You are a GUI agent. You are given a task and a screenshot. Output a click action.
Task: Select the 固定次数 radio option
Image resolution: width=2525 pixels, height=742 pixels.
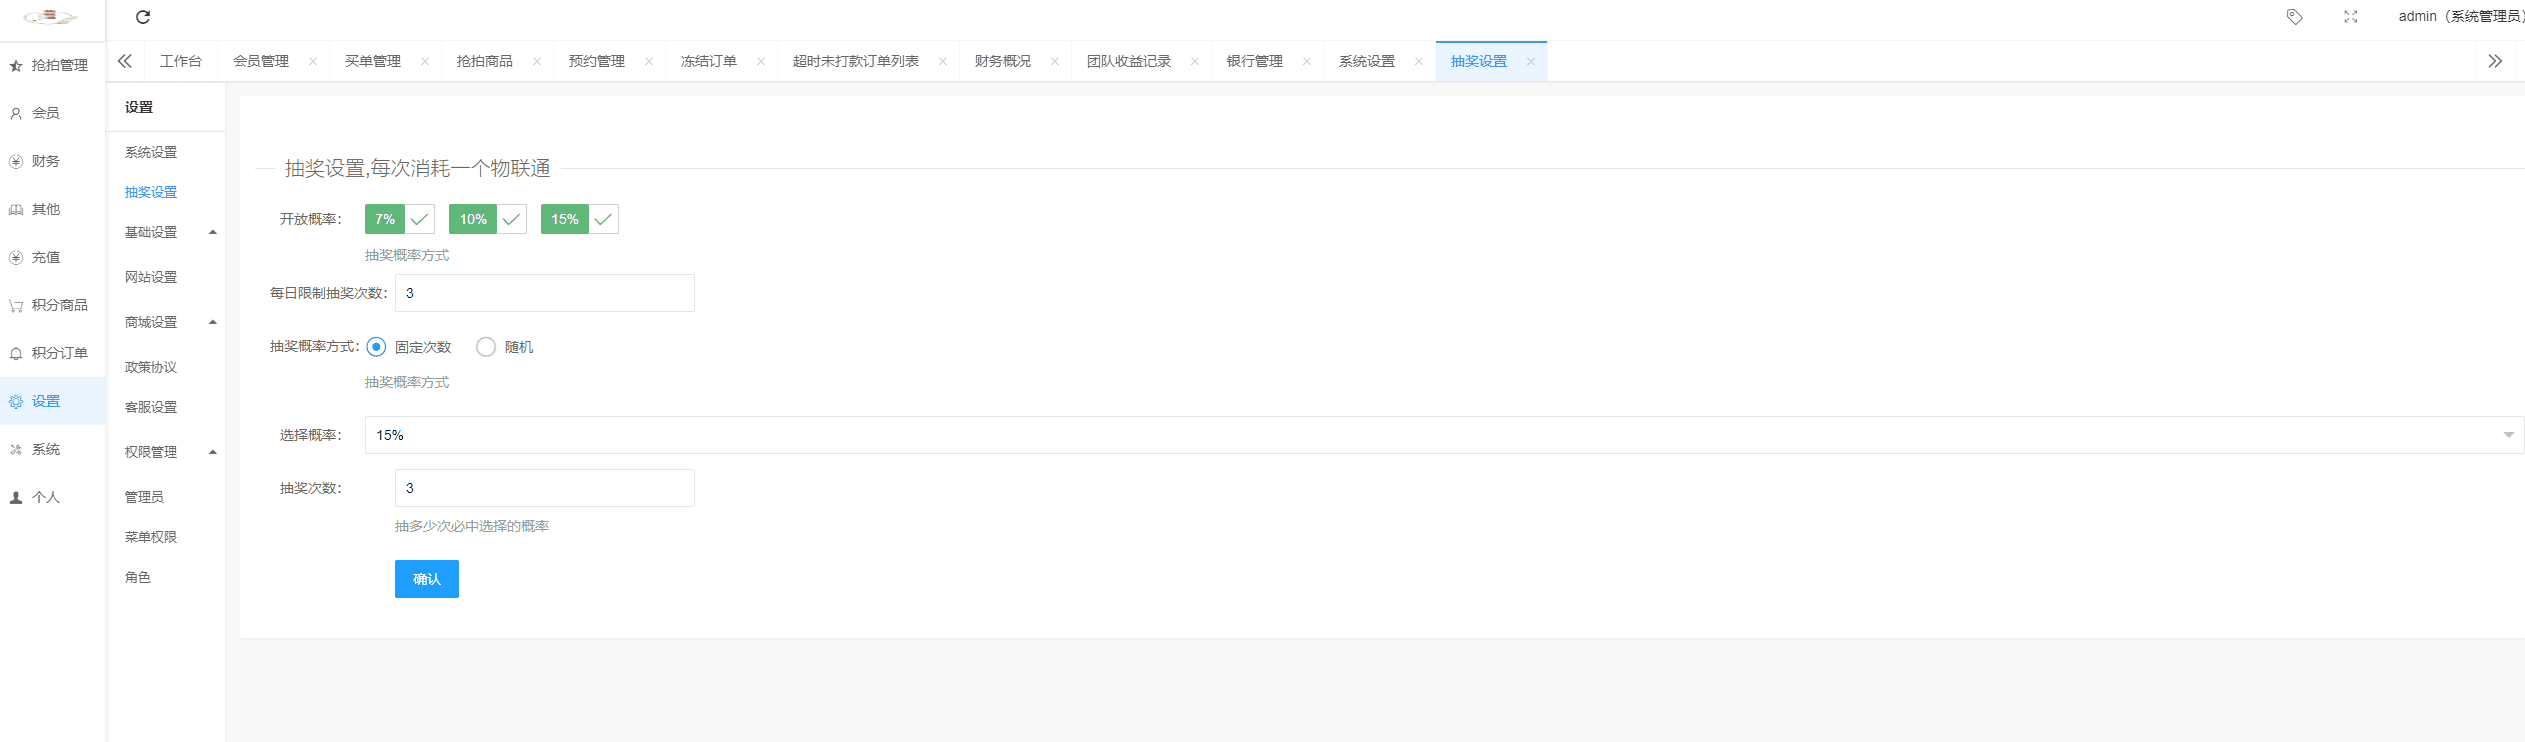(376, 347)
